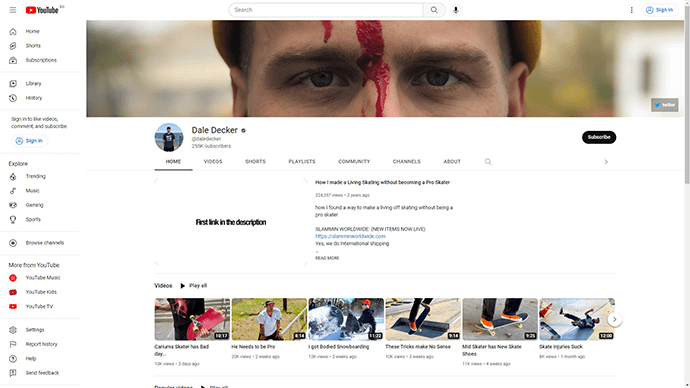Click title text 'He Needs to be Pro'
Image resolution: width=690 pixels, height=388 pixels.
(x=253, y=347)
